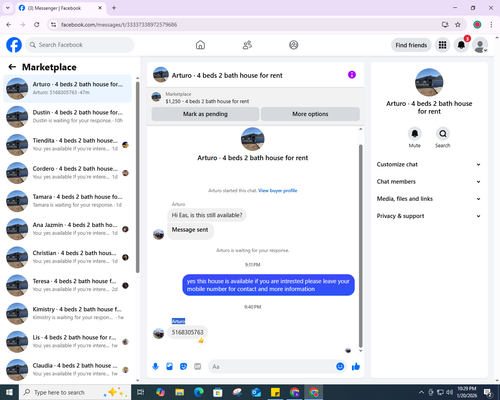
Task: Click More options button
Action: point(310,114)
